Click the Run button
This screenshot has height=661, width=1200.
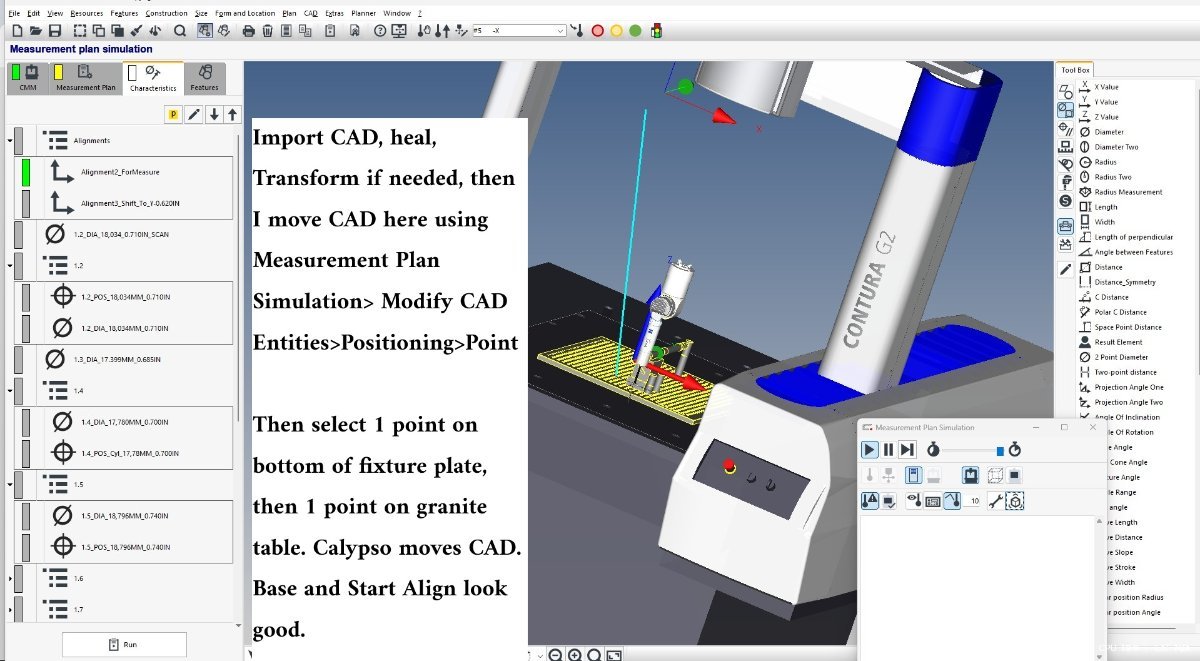[x=124, y=644]
